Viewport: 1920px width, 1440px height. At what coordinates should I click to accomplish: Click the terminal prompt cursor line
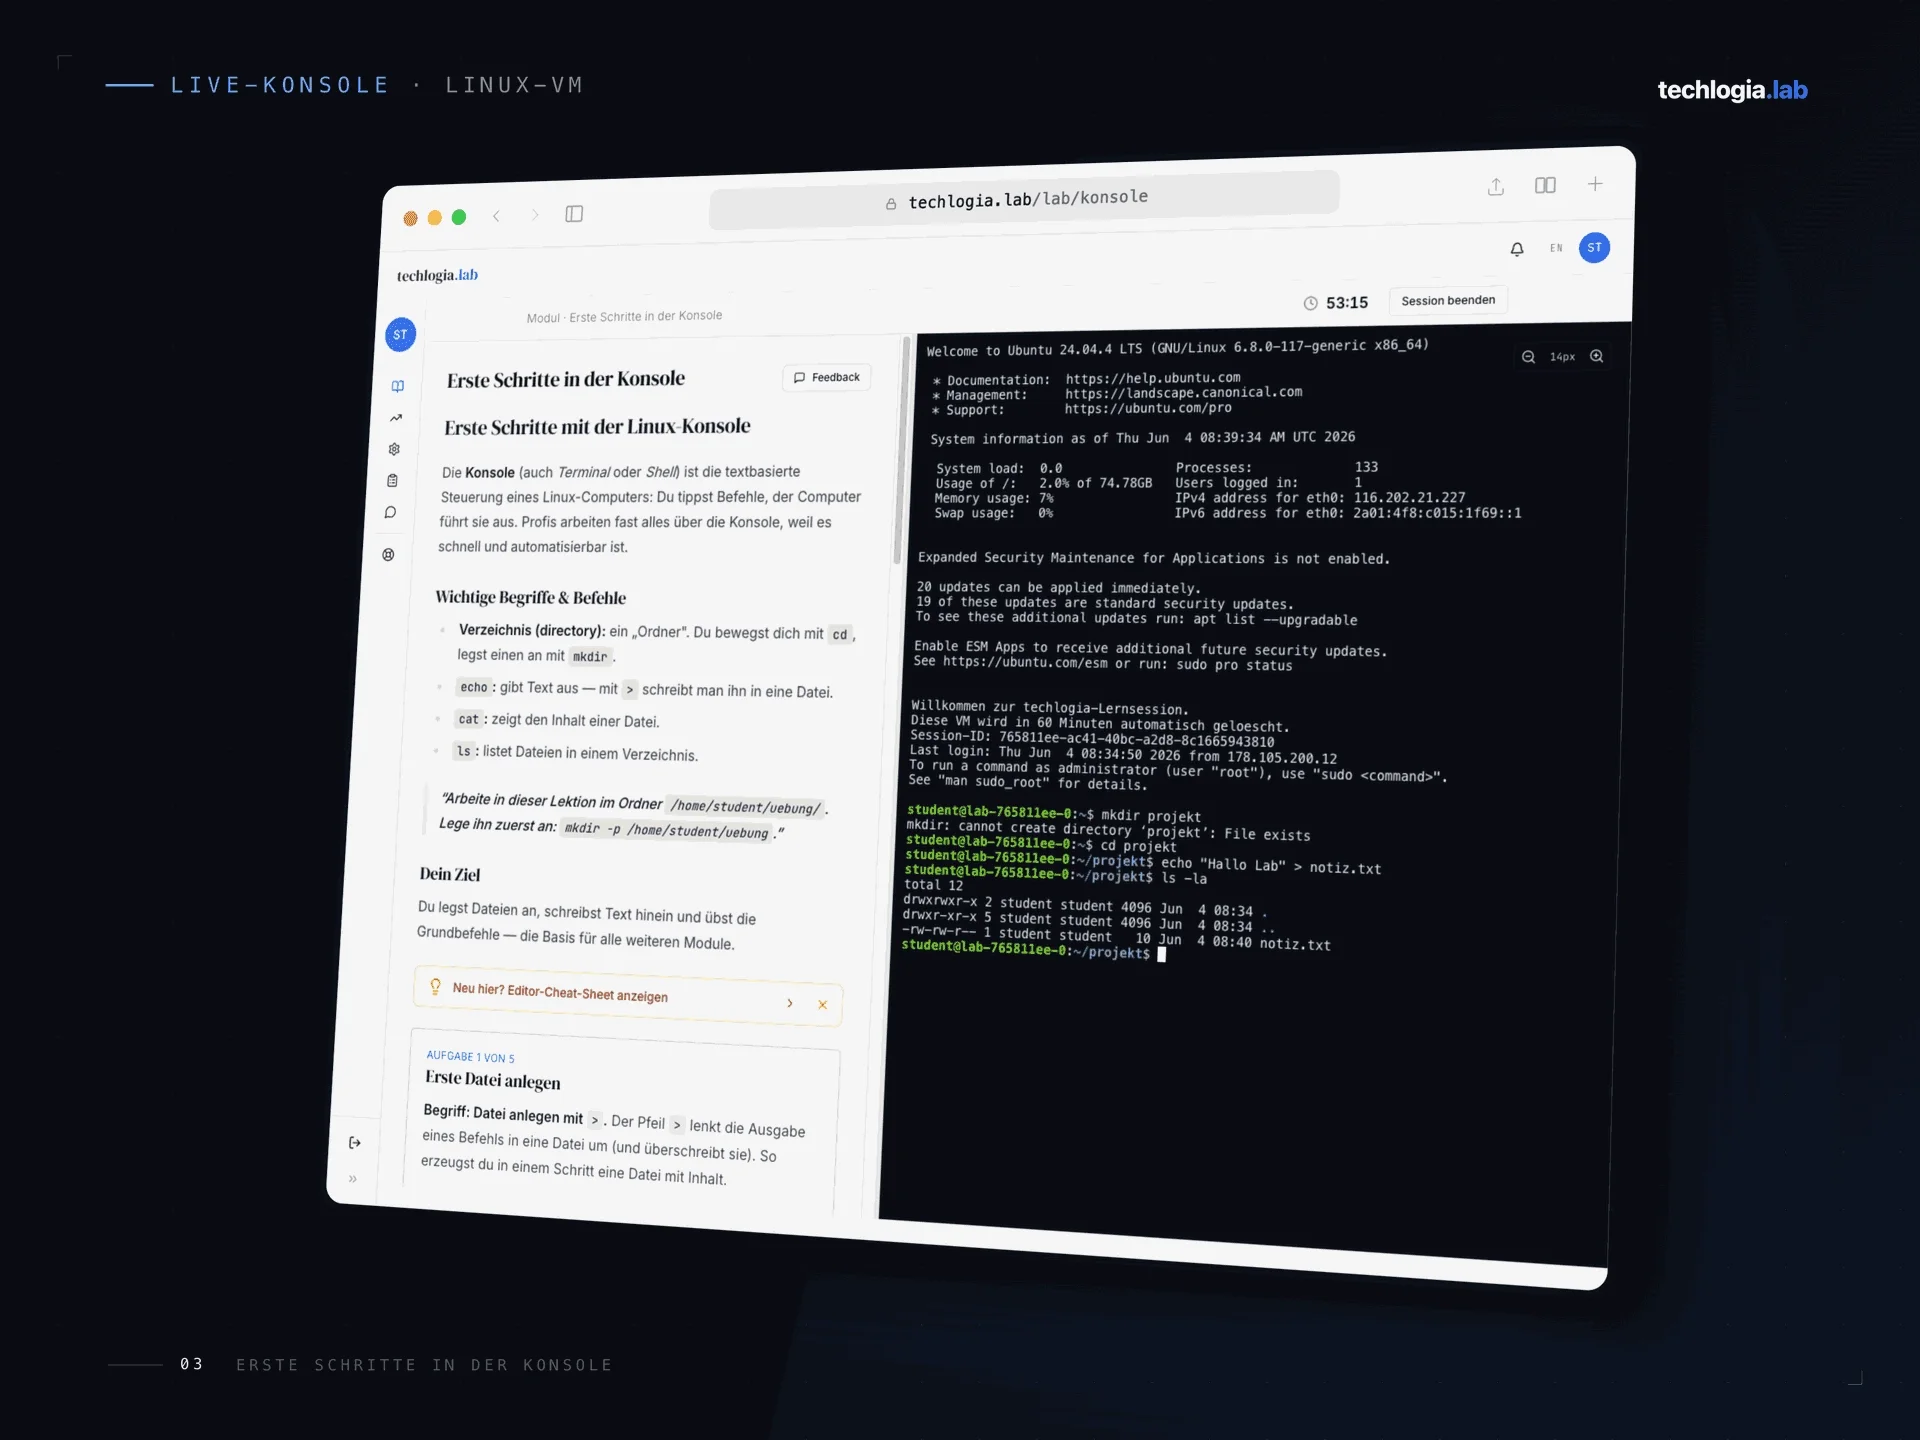1033,950
